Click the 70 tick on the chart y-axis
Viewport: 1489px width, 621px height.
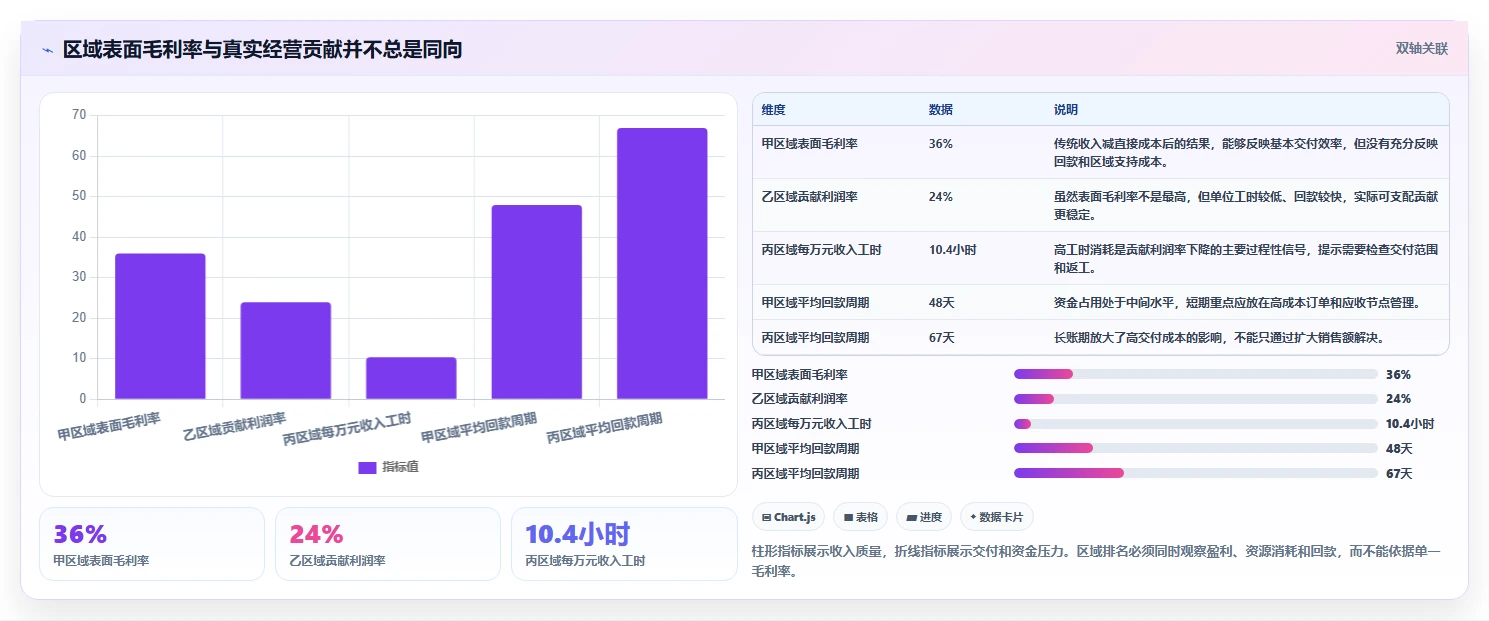pyautogui.click(x=79, y=115)
